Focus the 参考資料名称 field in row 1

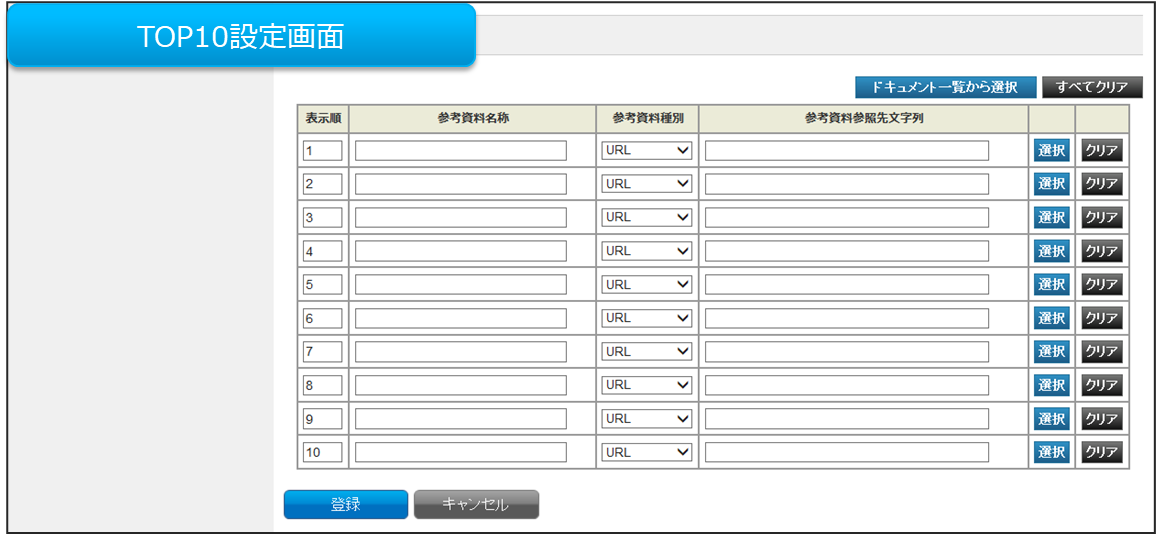(x=460, y=151)
